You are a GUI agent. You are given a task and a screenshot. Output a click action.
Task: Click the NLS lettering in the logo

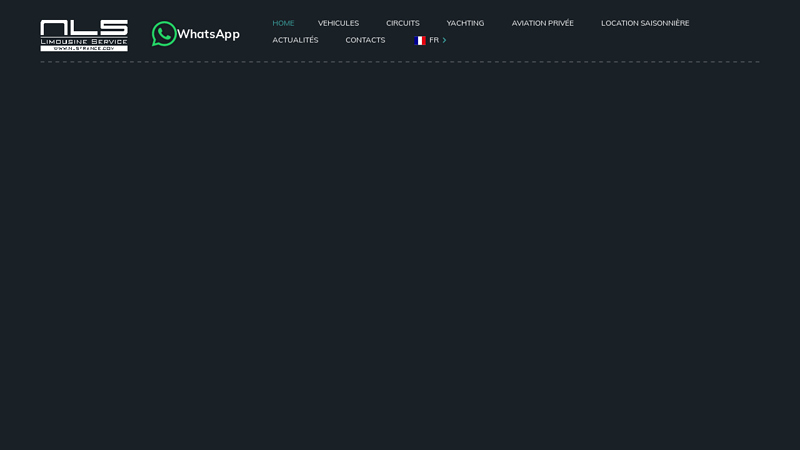click(84, 28)
